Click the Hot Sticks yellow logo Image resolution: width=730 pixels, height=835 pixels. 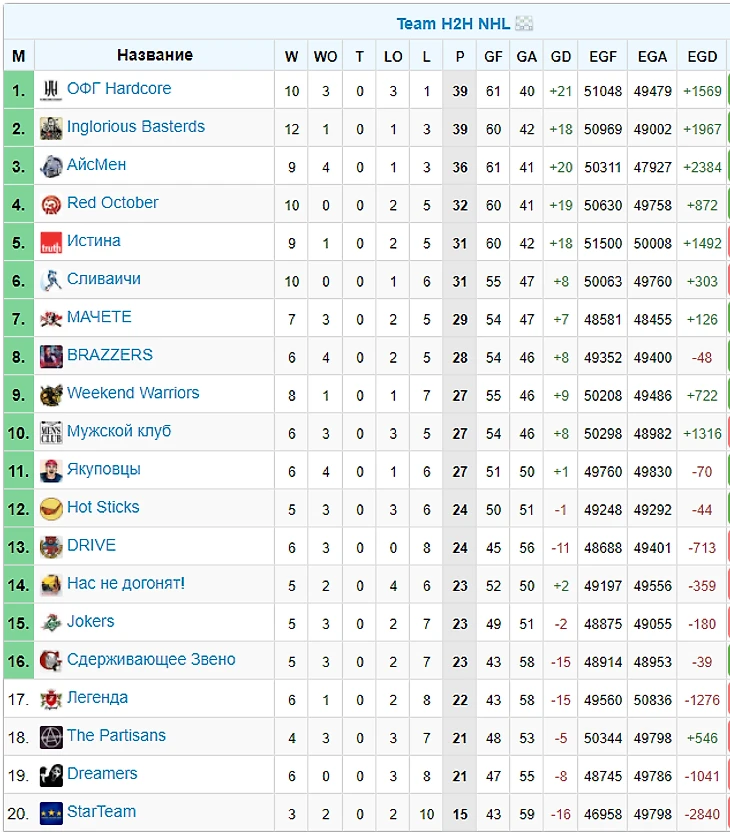click(x=51, y=509)
